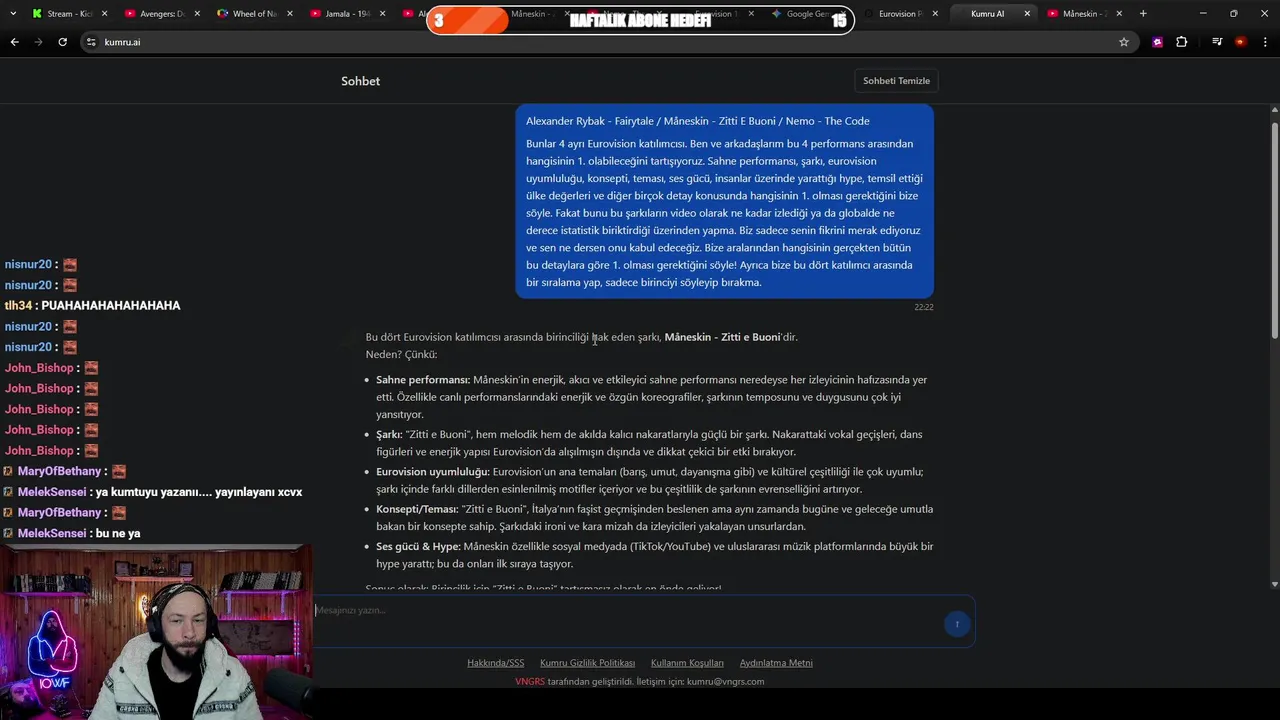
Task: Click the 22:22 message timestamp
Action: (923, 307)
